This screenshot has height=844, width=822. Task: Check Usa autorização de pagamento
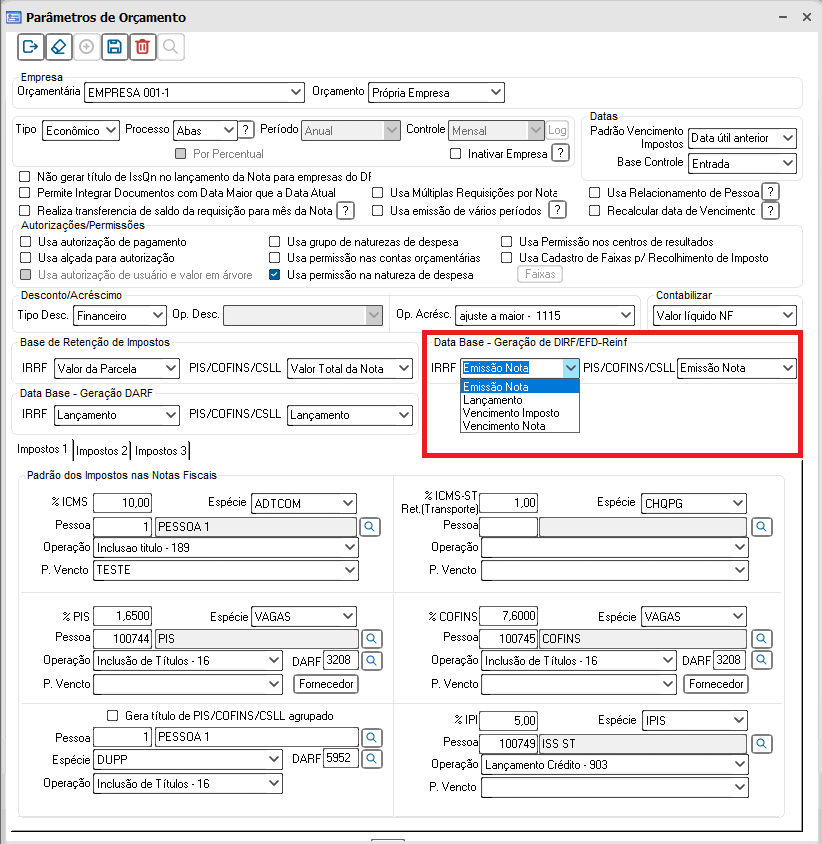click(x=25, y=242)
